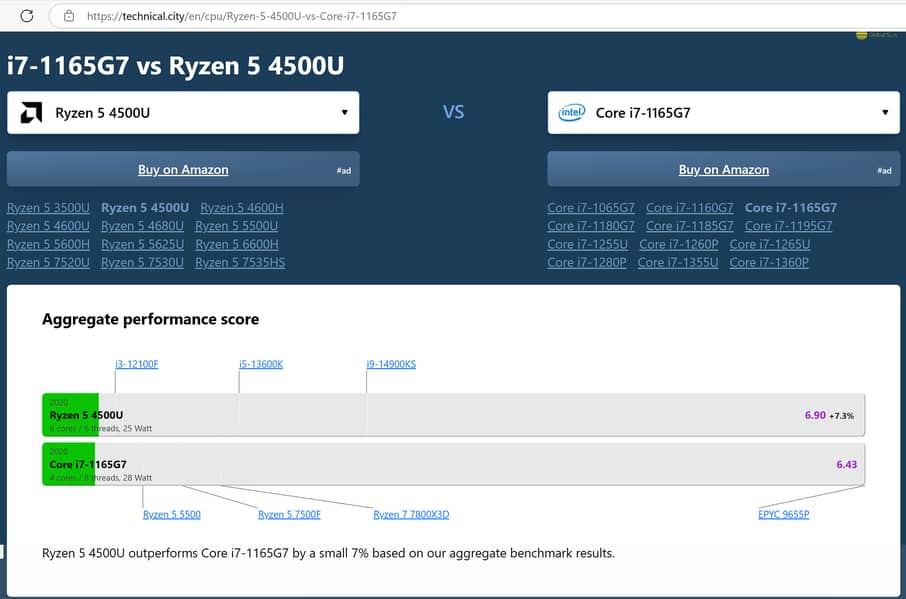Click the i3-12100F marker link
This screenshot has height=599, width=906.
pyautogui.click(x=137, y=364)
